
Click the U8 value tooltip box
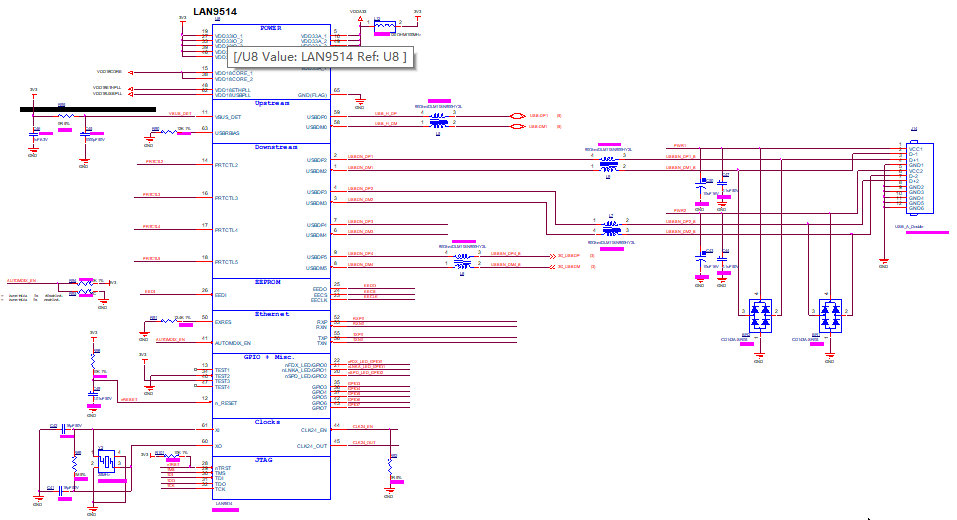pyautogui.click(x=321, y=57)
